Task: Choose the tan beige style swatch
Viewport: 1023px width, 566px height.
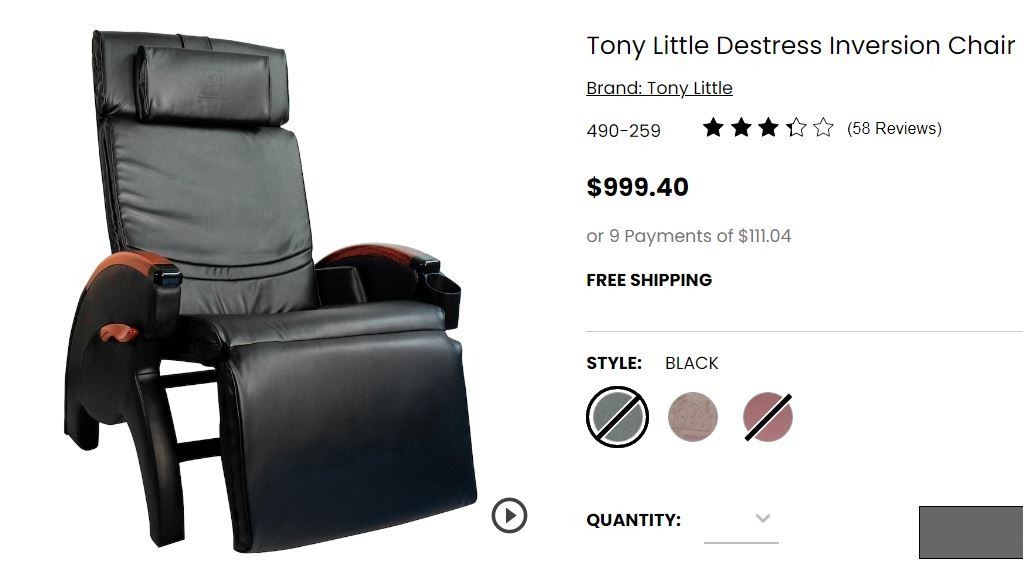Action: pos(693,417)
